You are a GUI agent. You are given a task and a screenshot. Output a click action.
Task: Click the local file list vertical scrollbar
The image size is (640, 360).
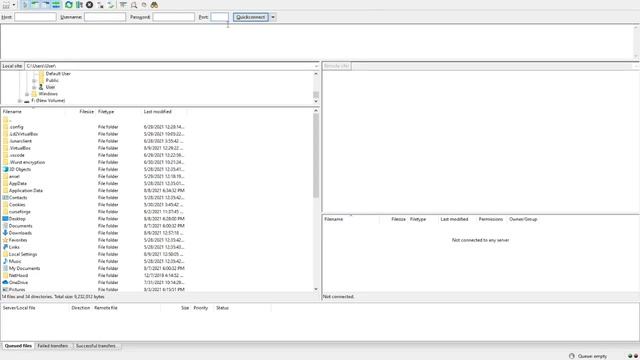(316, 155)
